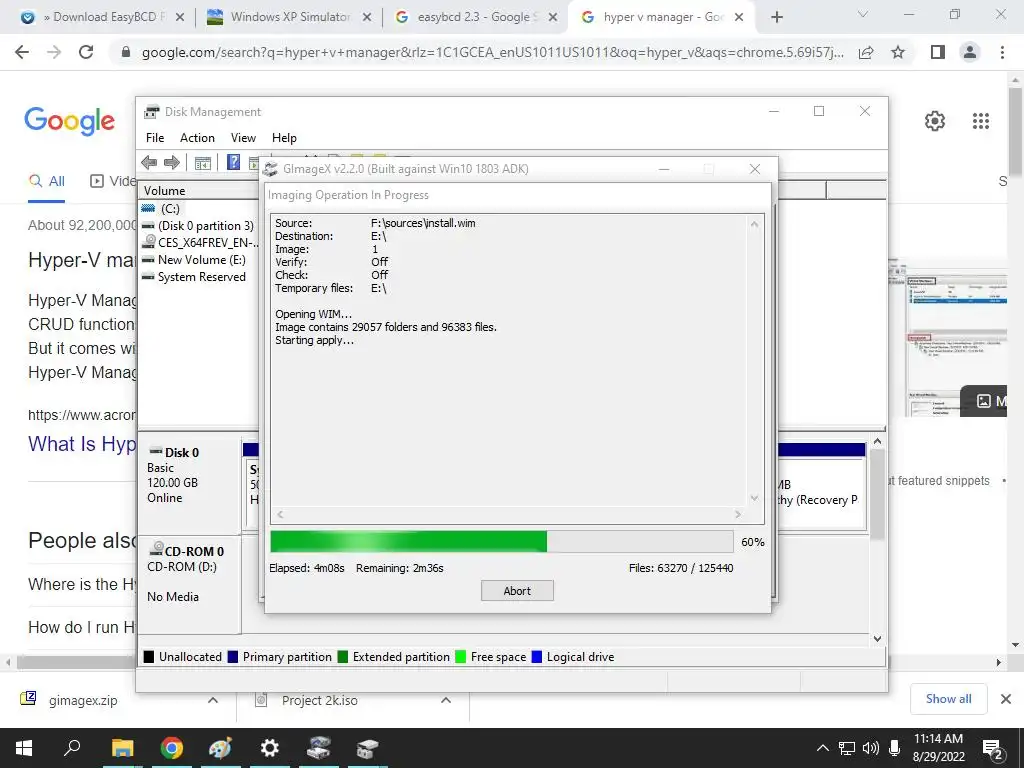Click the disk pane scroll up arrow
The width and height of the screenshot is (1024, 768).
click(878, 442)
